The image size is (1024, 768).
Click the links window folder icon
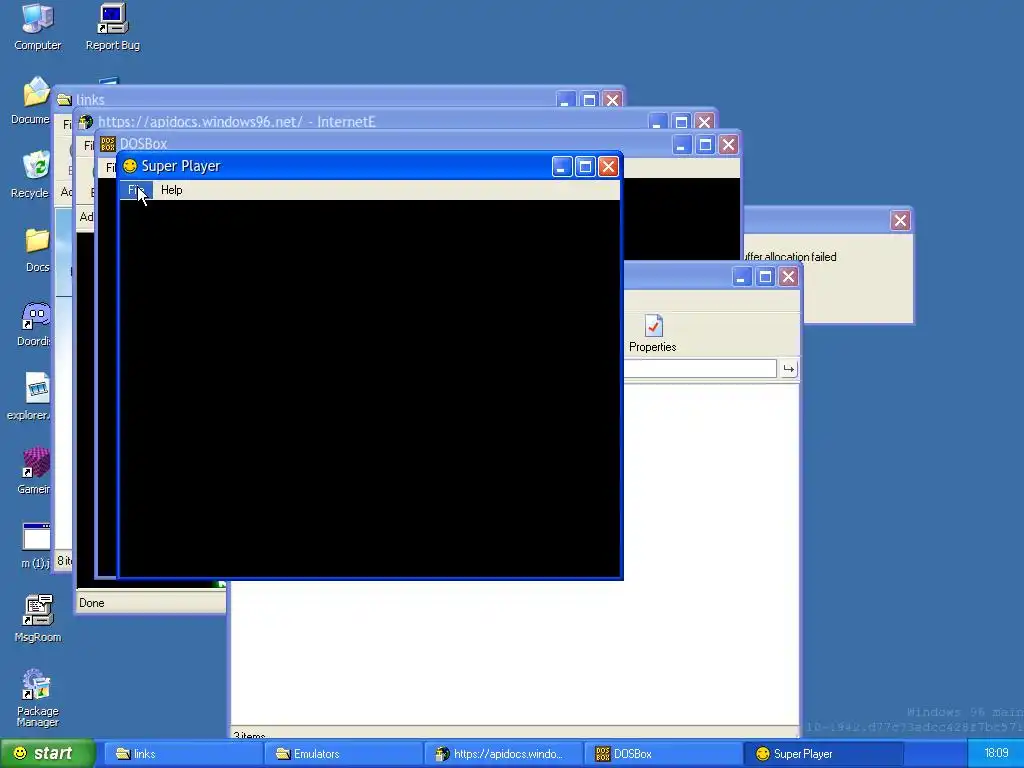point(64,100)
